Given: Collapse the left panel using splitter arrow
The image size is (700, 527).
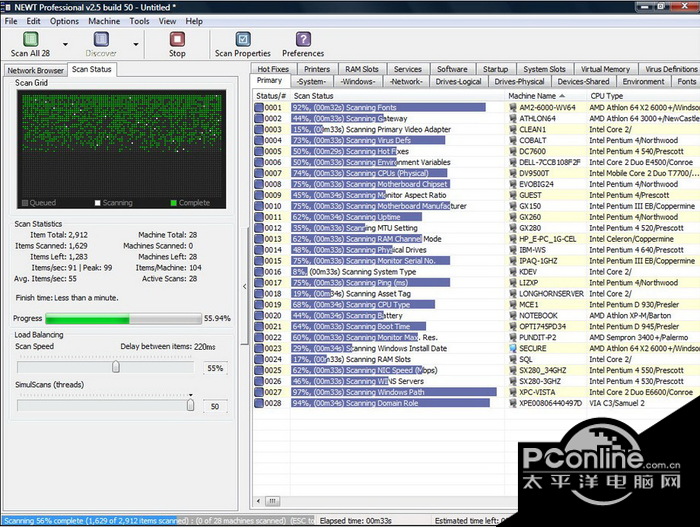Looking at the screenshot, I should 245,286.
